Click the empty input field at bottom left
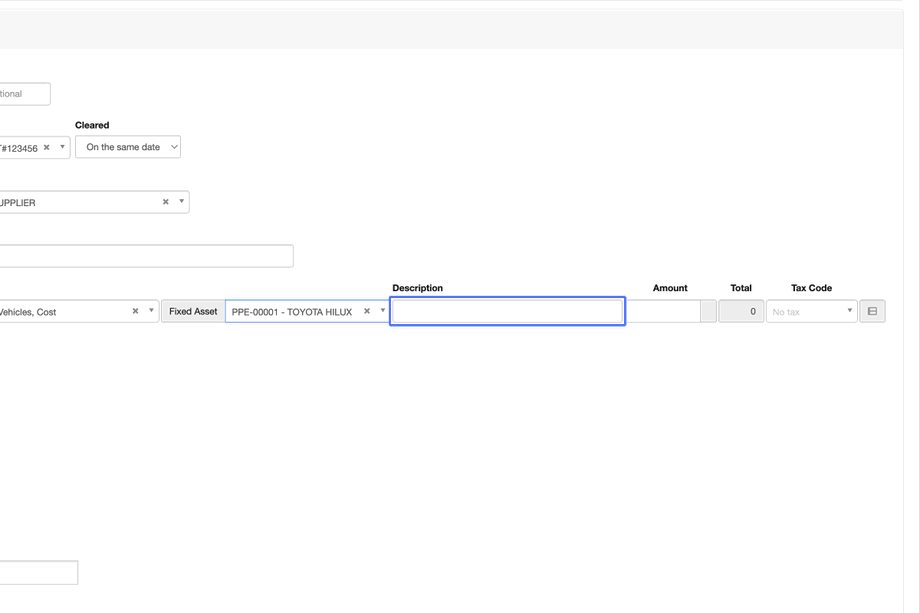This screenshot has width=920, height=613. point(38,572)
